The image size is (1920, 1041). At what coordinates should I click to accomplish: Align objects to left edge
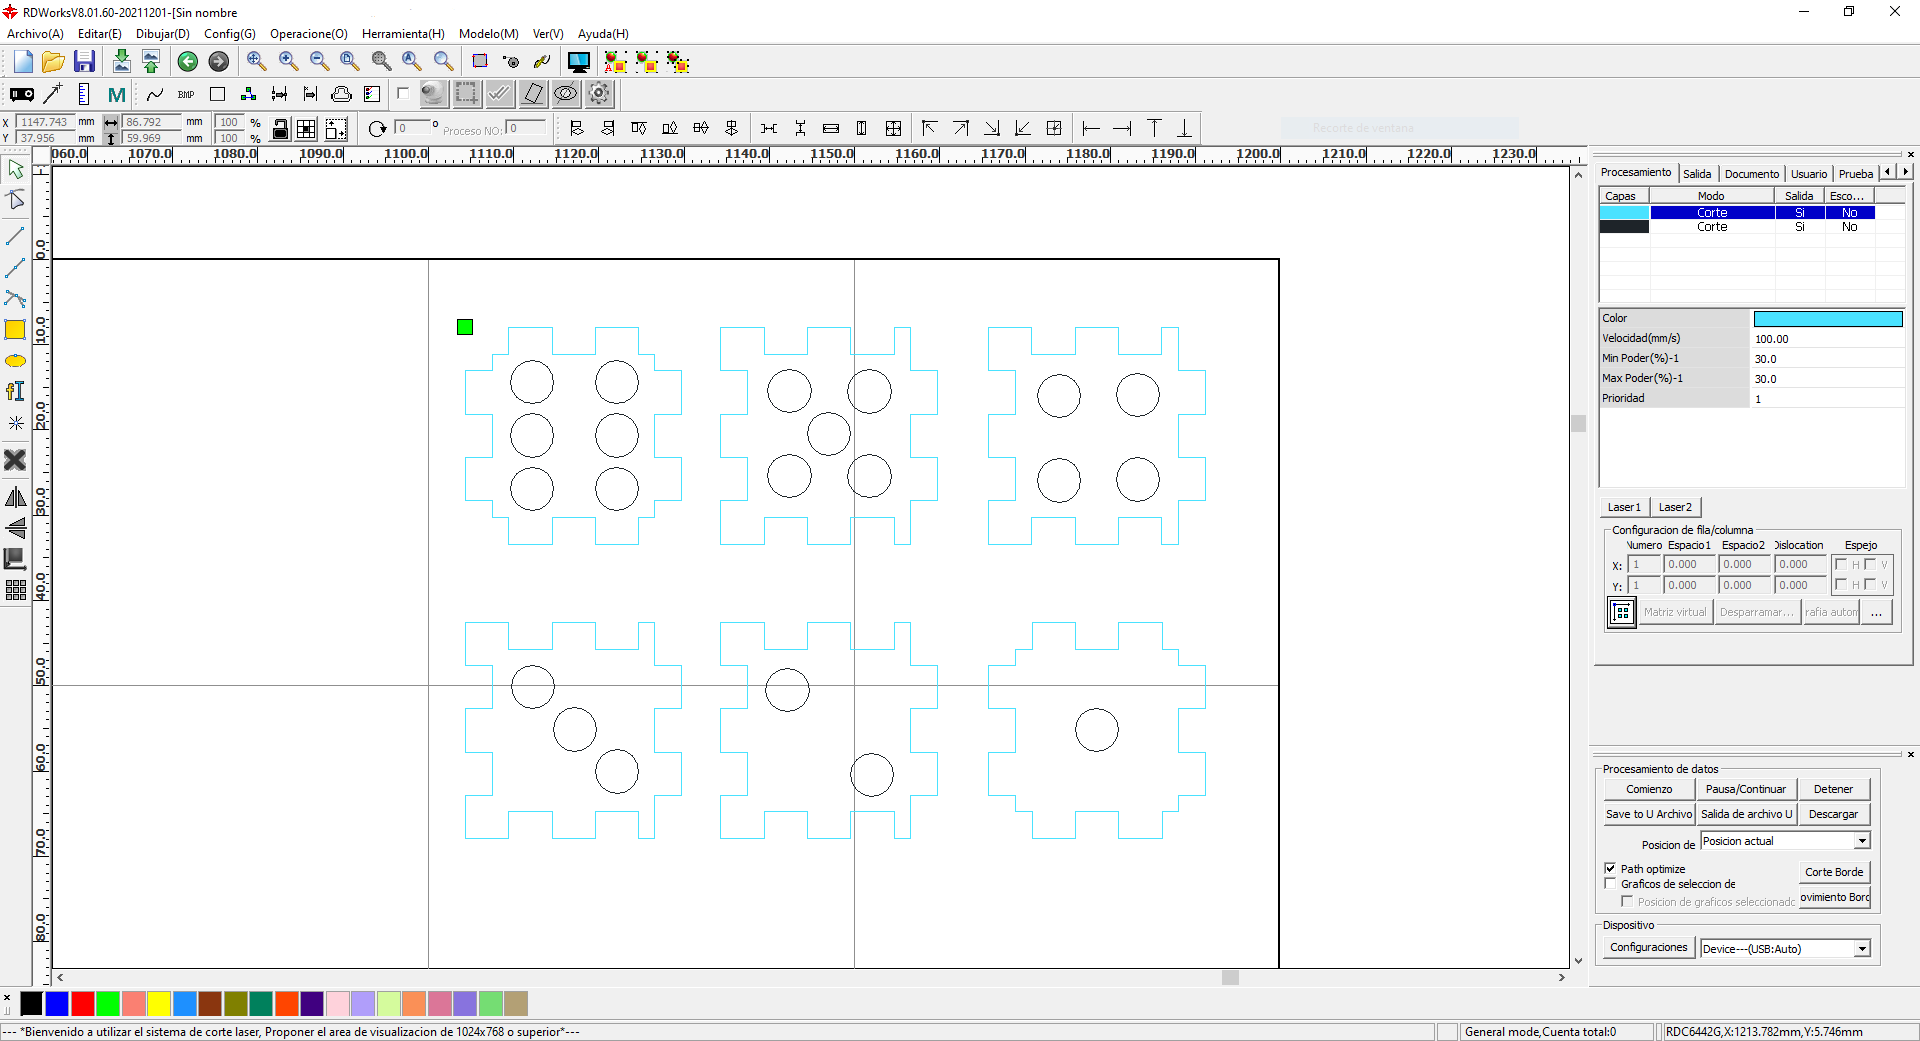(576, 128)
